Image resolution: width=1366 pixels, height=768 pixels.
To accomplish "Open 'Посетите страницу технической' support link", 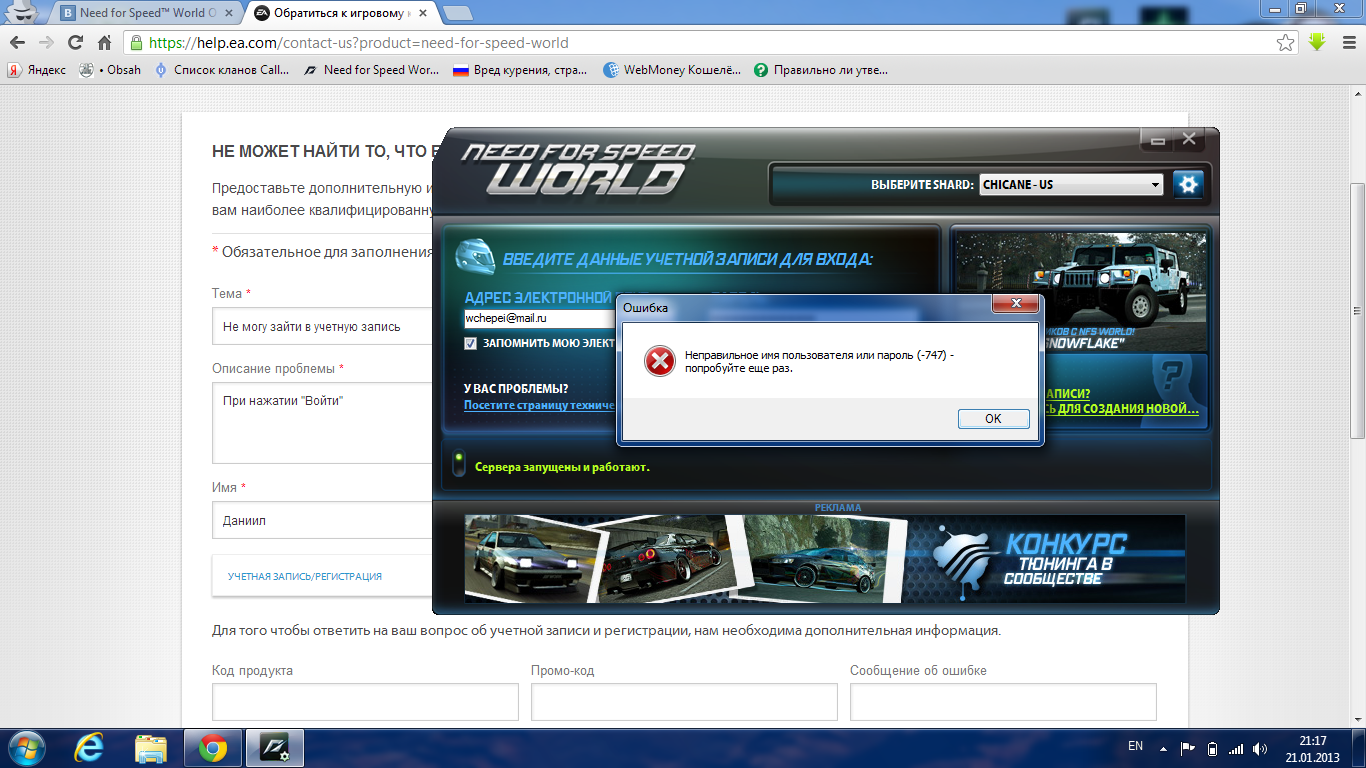I will click(x=539, y=405).
